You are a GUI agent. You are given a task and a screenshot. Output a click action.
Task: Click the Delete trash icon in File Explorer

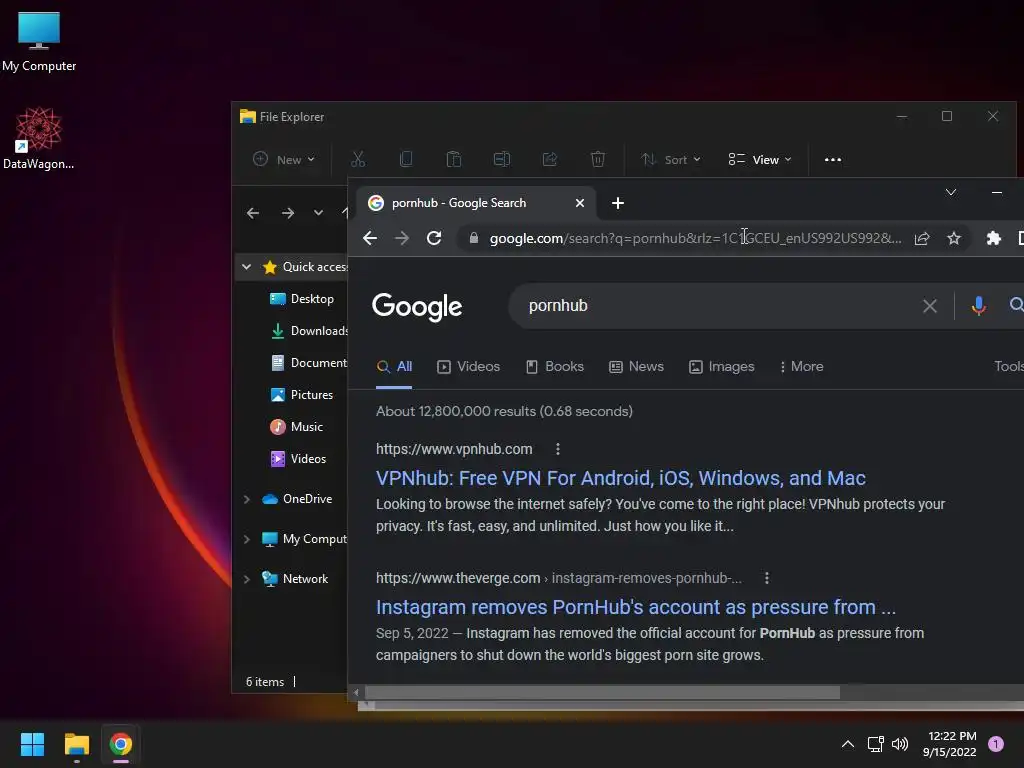[x=598, y=159]
